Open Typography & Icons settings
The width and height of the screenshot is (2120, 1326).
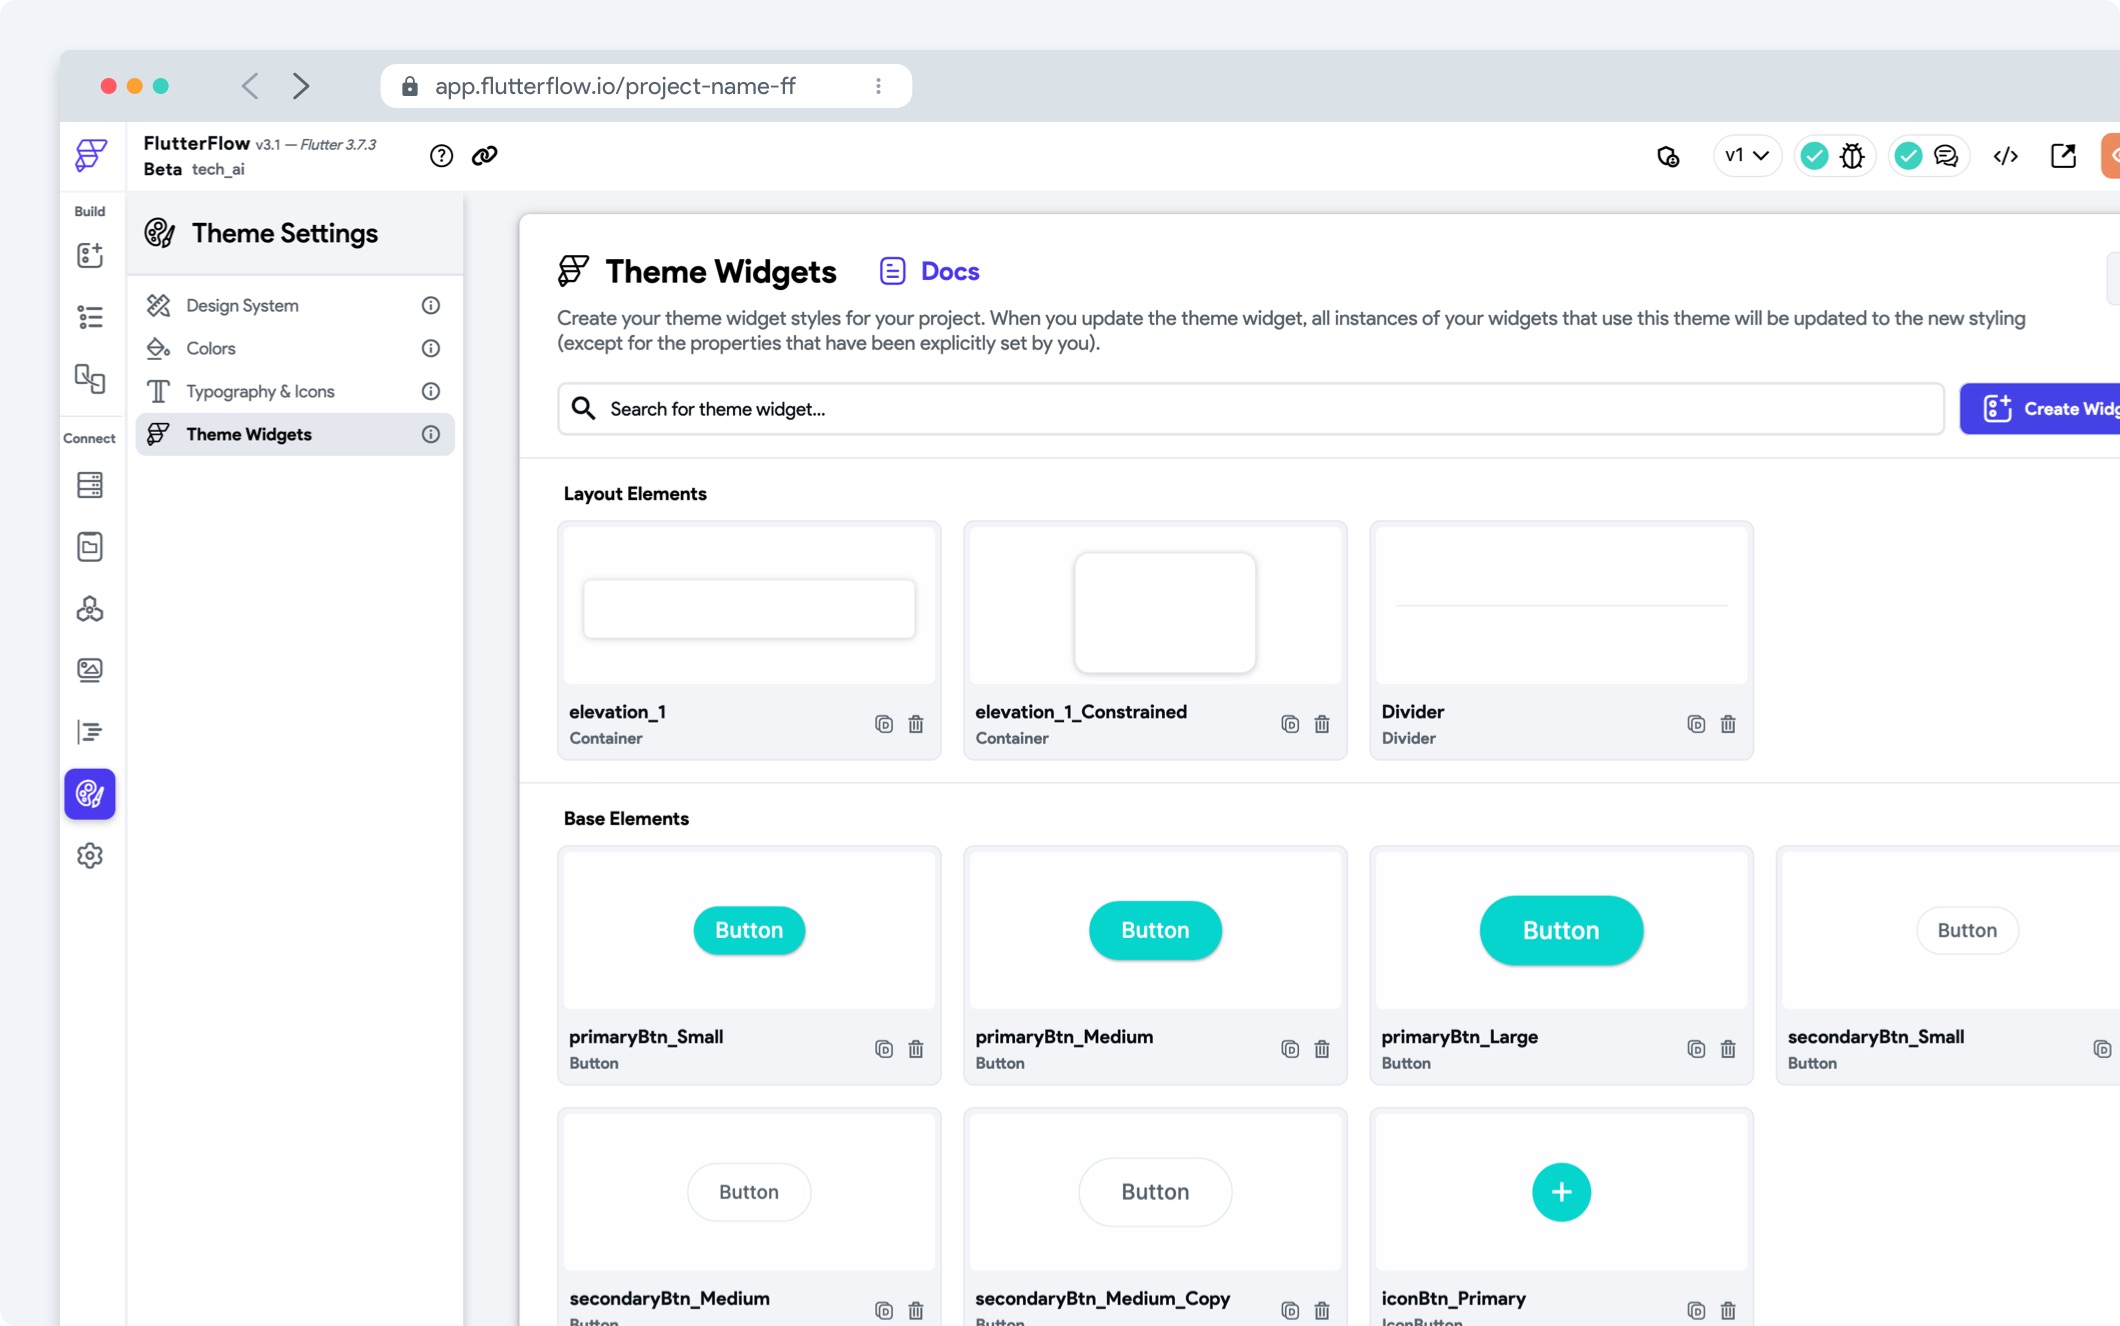(260, 392)
